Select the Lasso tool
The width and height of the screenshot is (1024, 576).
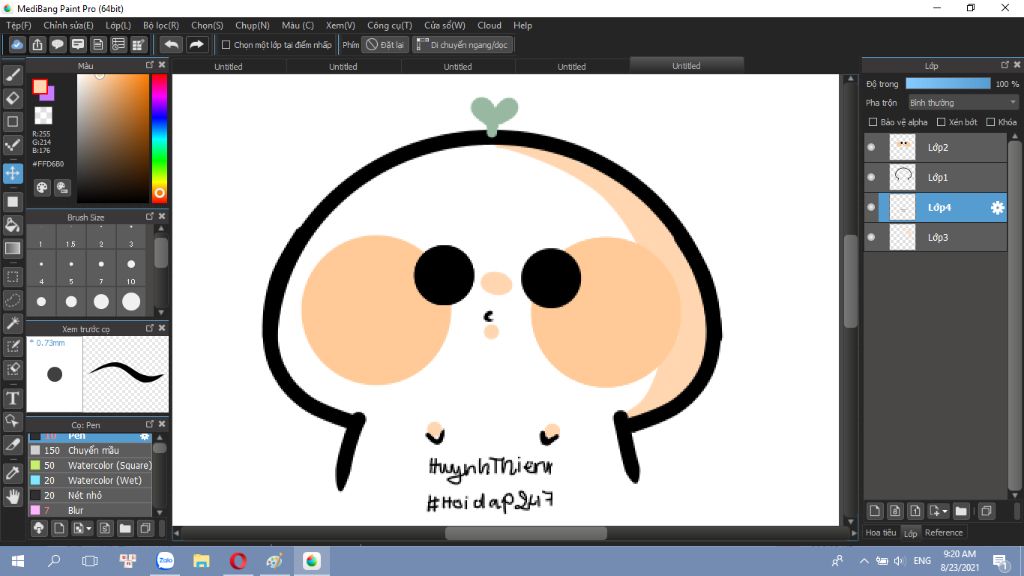(12, 300)
